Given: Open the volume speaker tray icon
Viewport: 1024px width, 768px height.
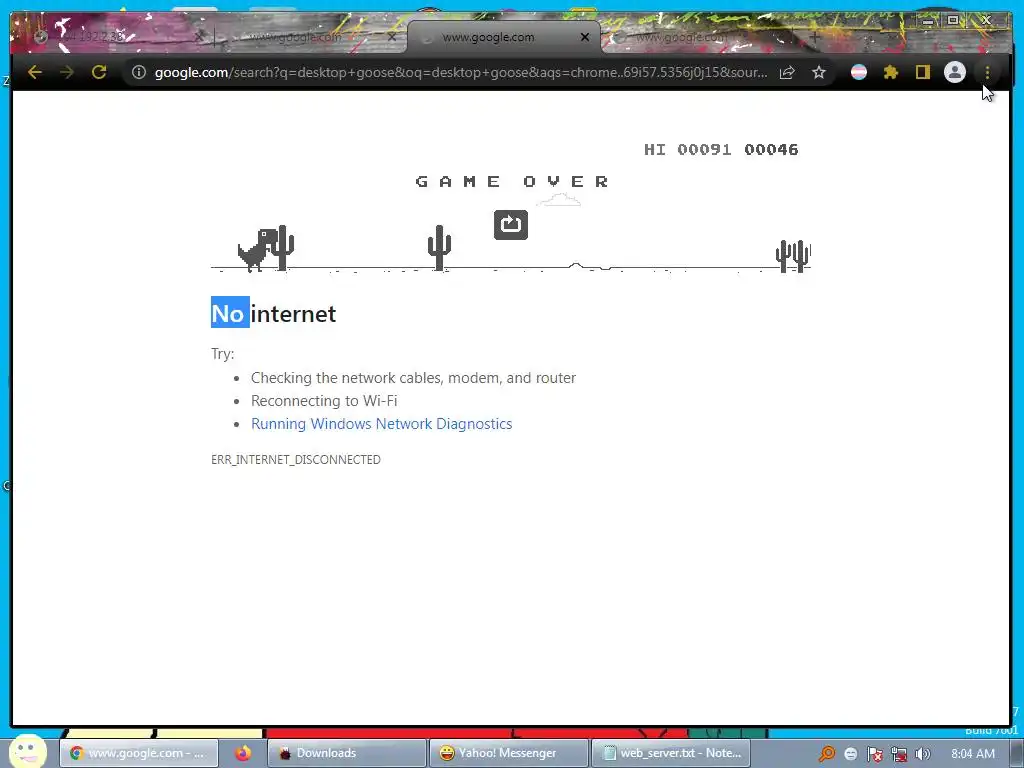Looking at the screenshot, I should [923, 754].
